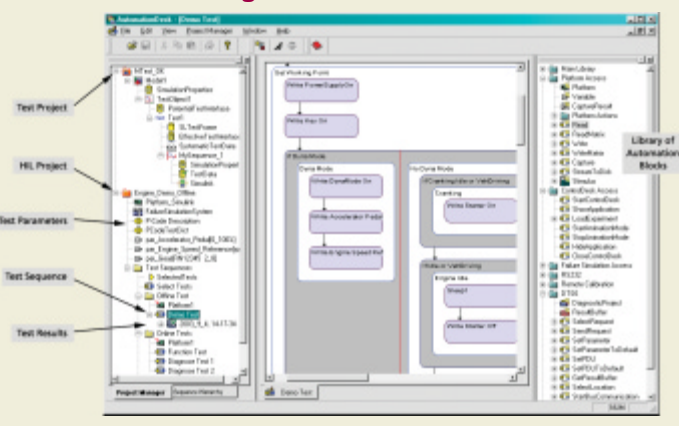Click the Function Test sequence icon
The height and width of the screenshot is (426, 679).
coord(160,352)
